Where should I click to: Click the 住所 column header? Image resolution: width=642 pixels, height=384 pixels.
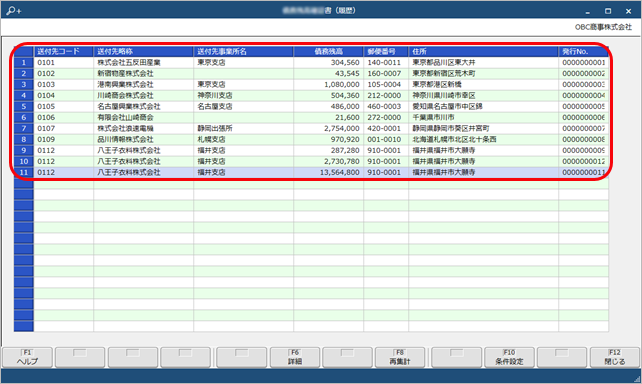(x=483, y=52)
